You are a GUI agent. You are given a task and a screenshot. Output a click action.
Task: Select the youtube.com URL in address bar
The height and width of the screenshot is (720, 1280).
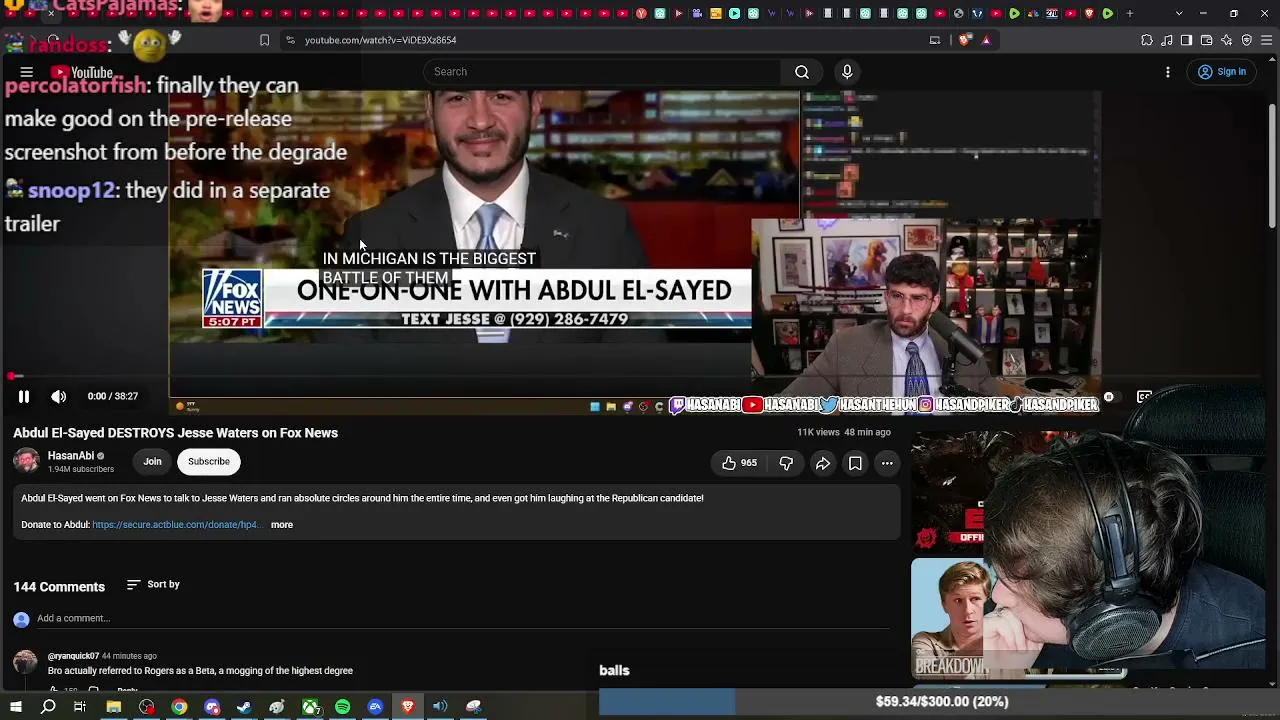click(x=380, y=40)
